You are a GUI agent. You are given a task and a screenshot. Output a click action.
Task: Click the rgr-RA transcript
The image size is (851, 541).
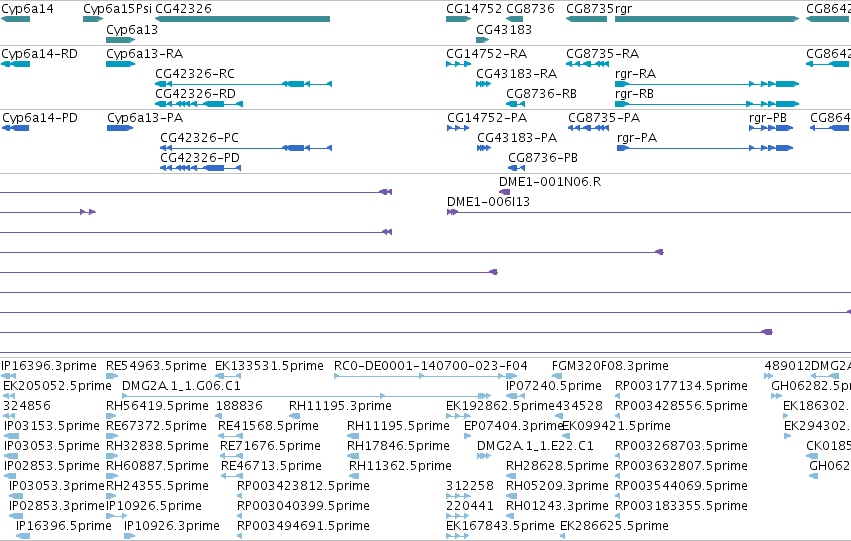[x=707, y=84]
